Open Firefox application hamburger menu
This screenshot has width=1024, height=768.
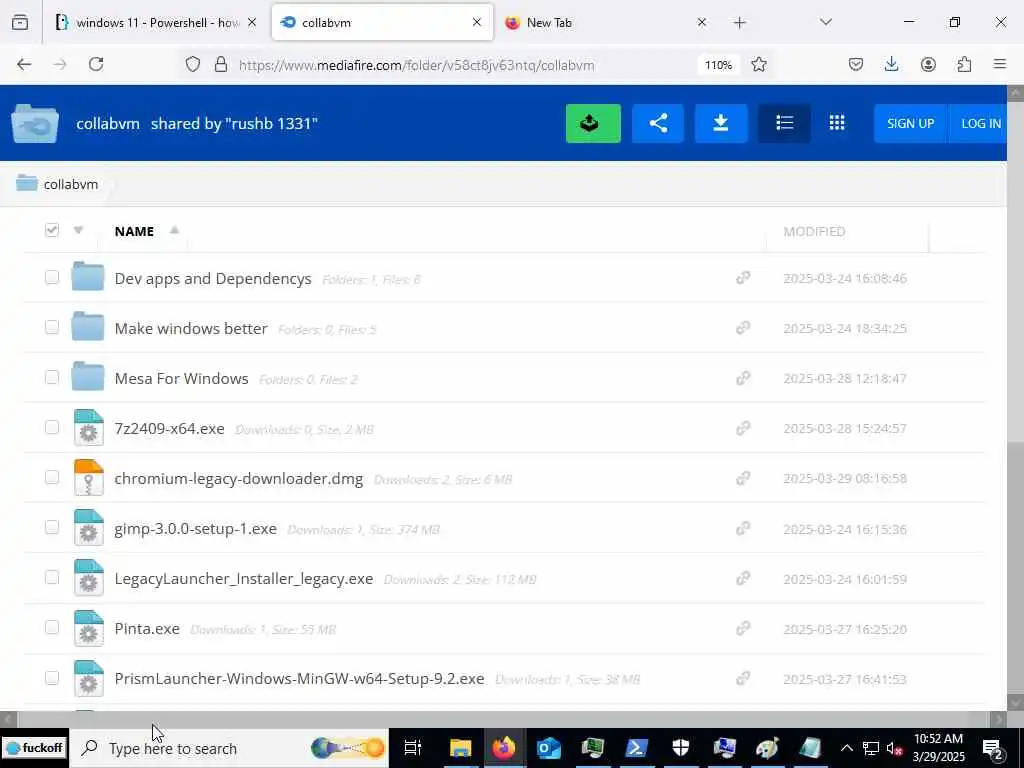click(1000, 64)
